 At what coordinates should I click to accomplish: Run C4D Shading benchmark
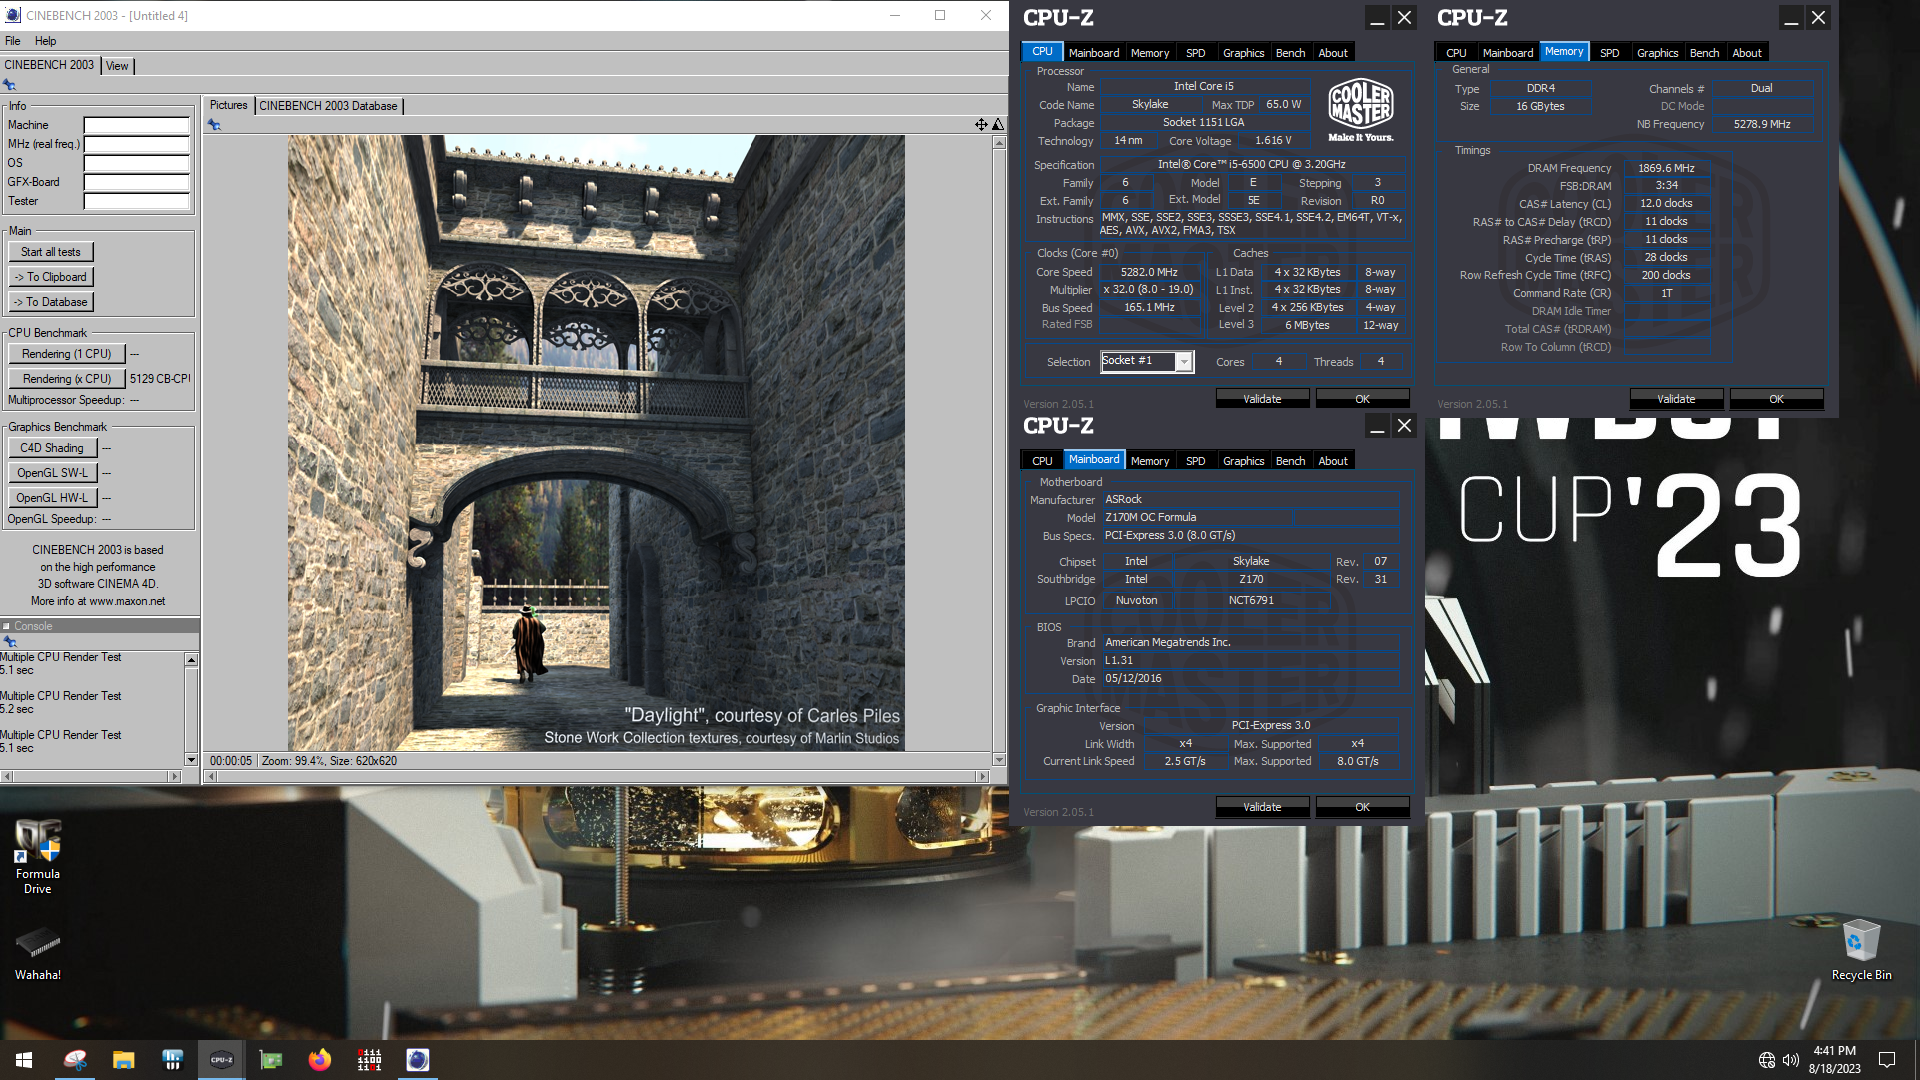(x=52, y=448)
